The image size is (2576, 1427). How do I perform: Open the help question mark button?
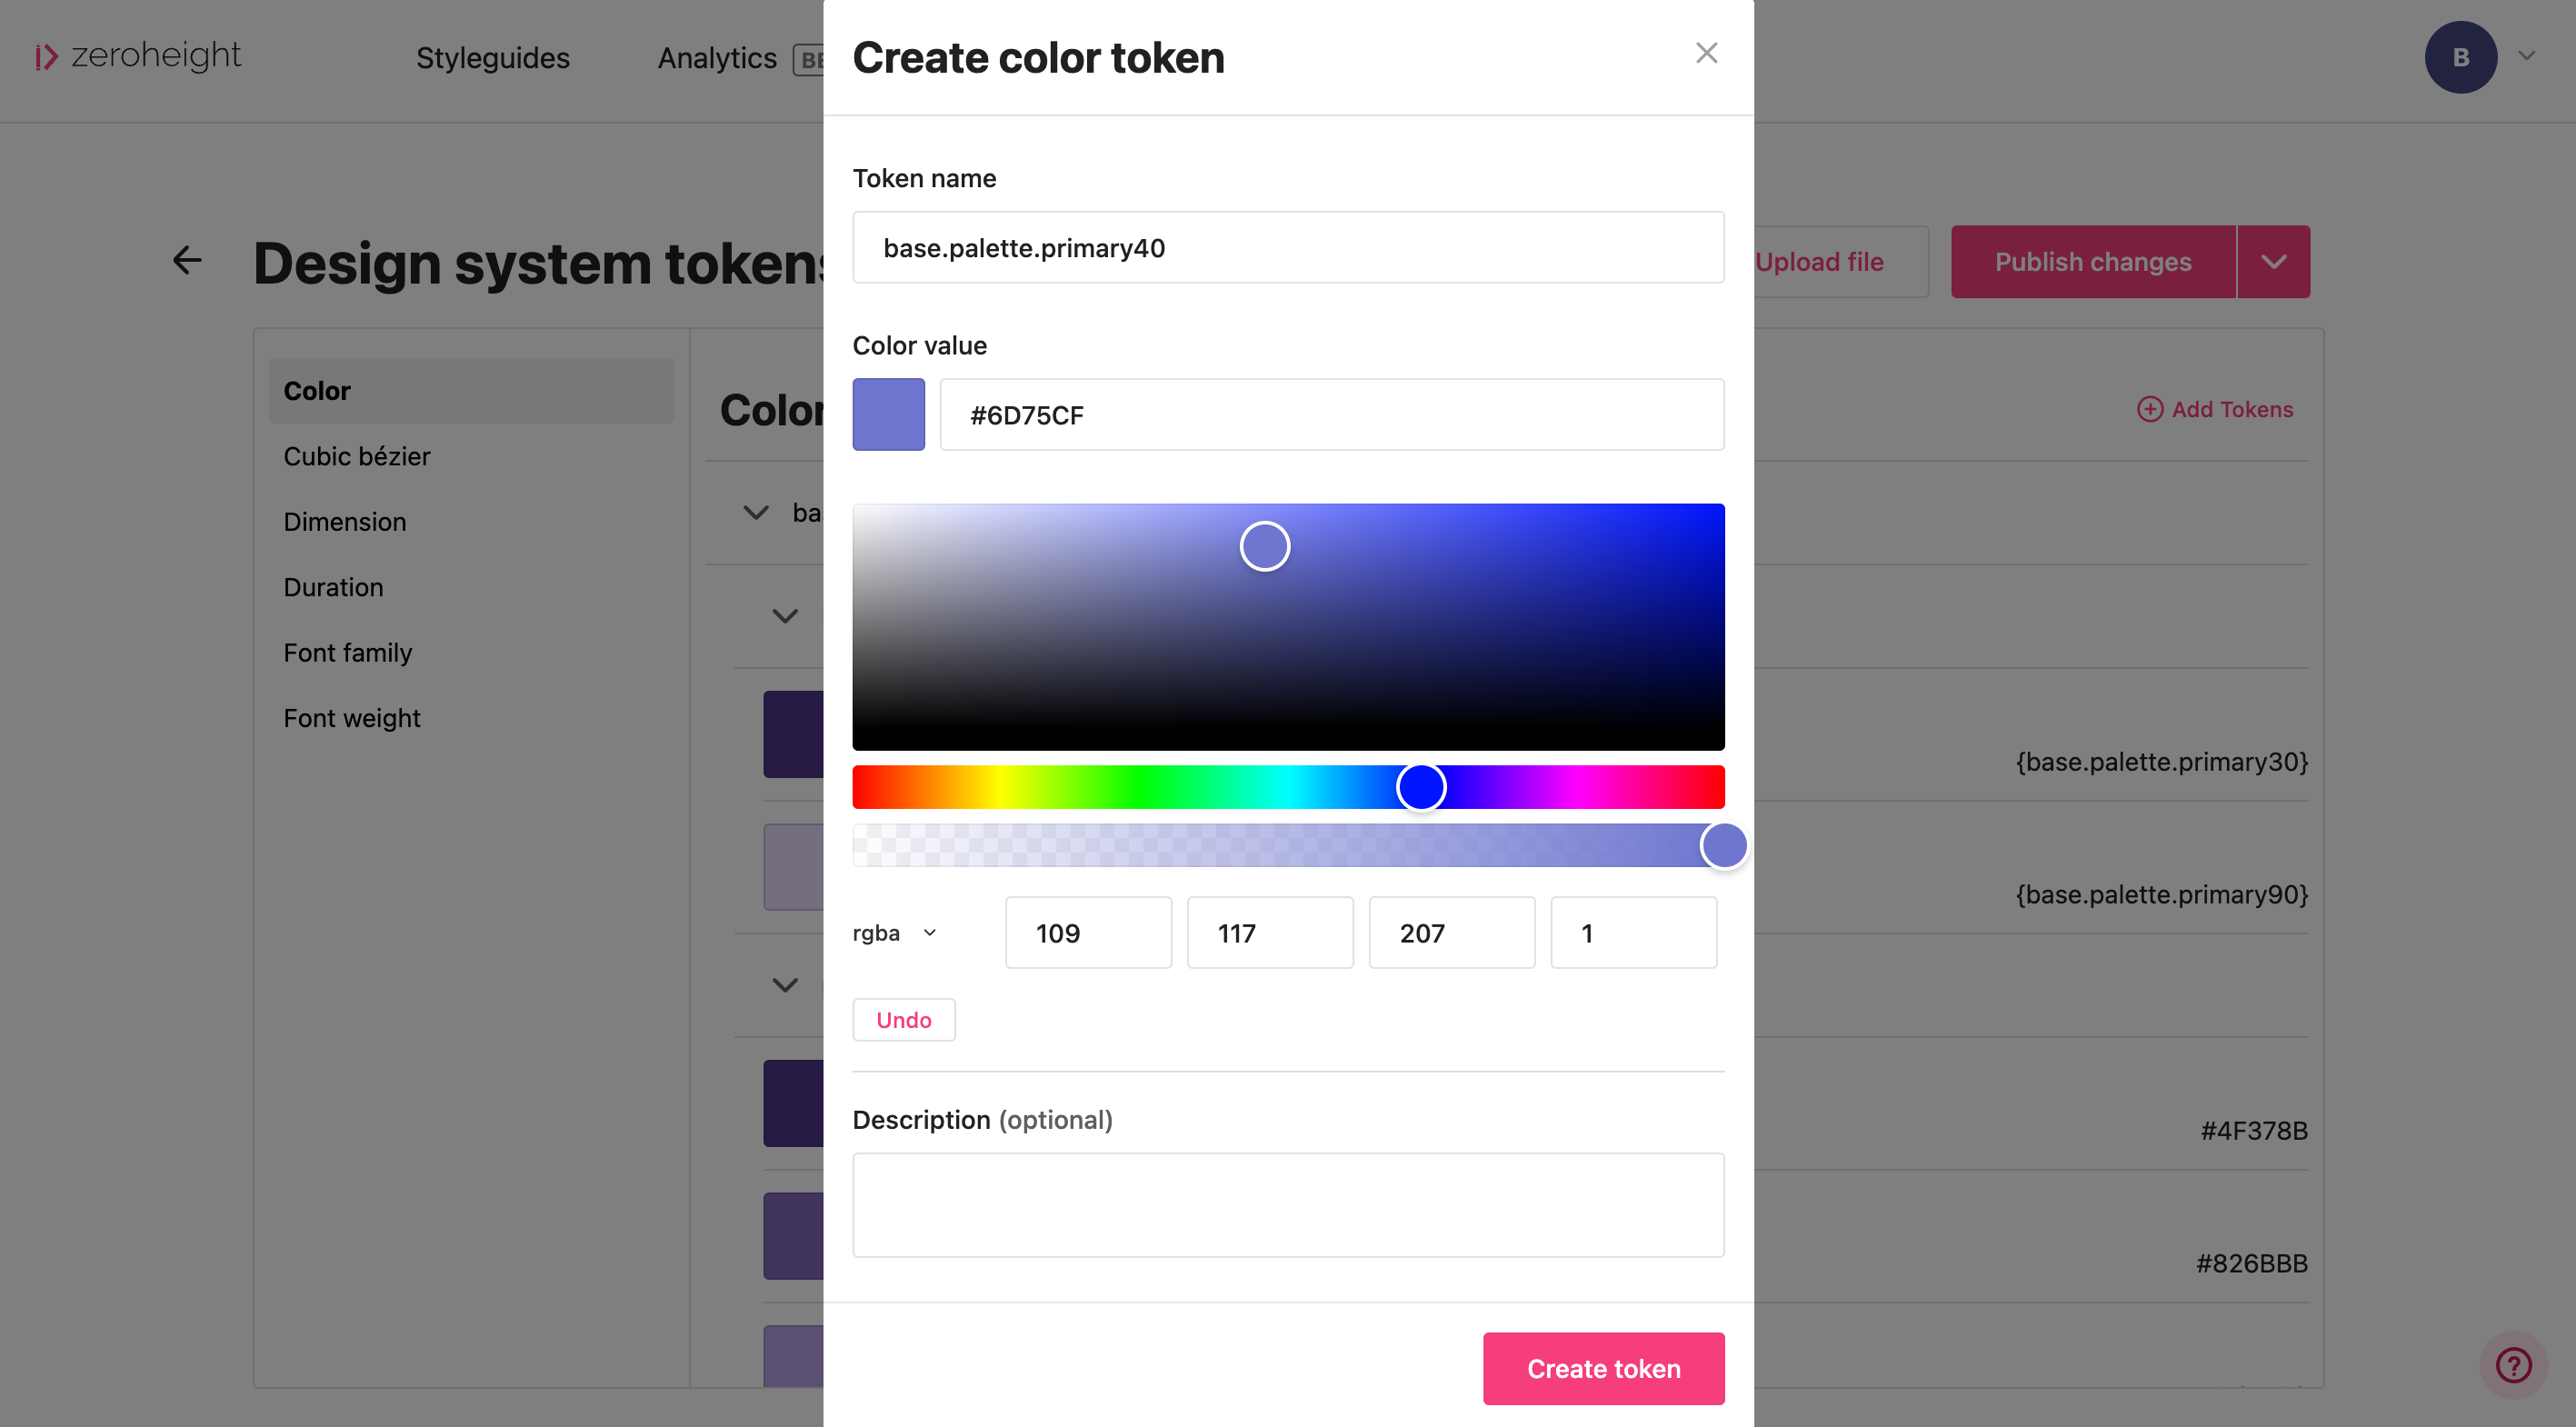(x=2513, y=1365)
